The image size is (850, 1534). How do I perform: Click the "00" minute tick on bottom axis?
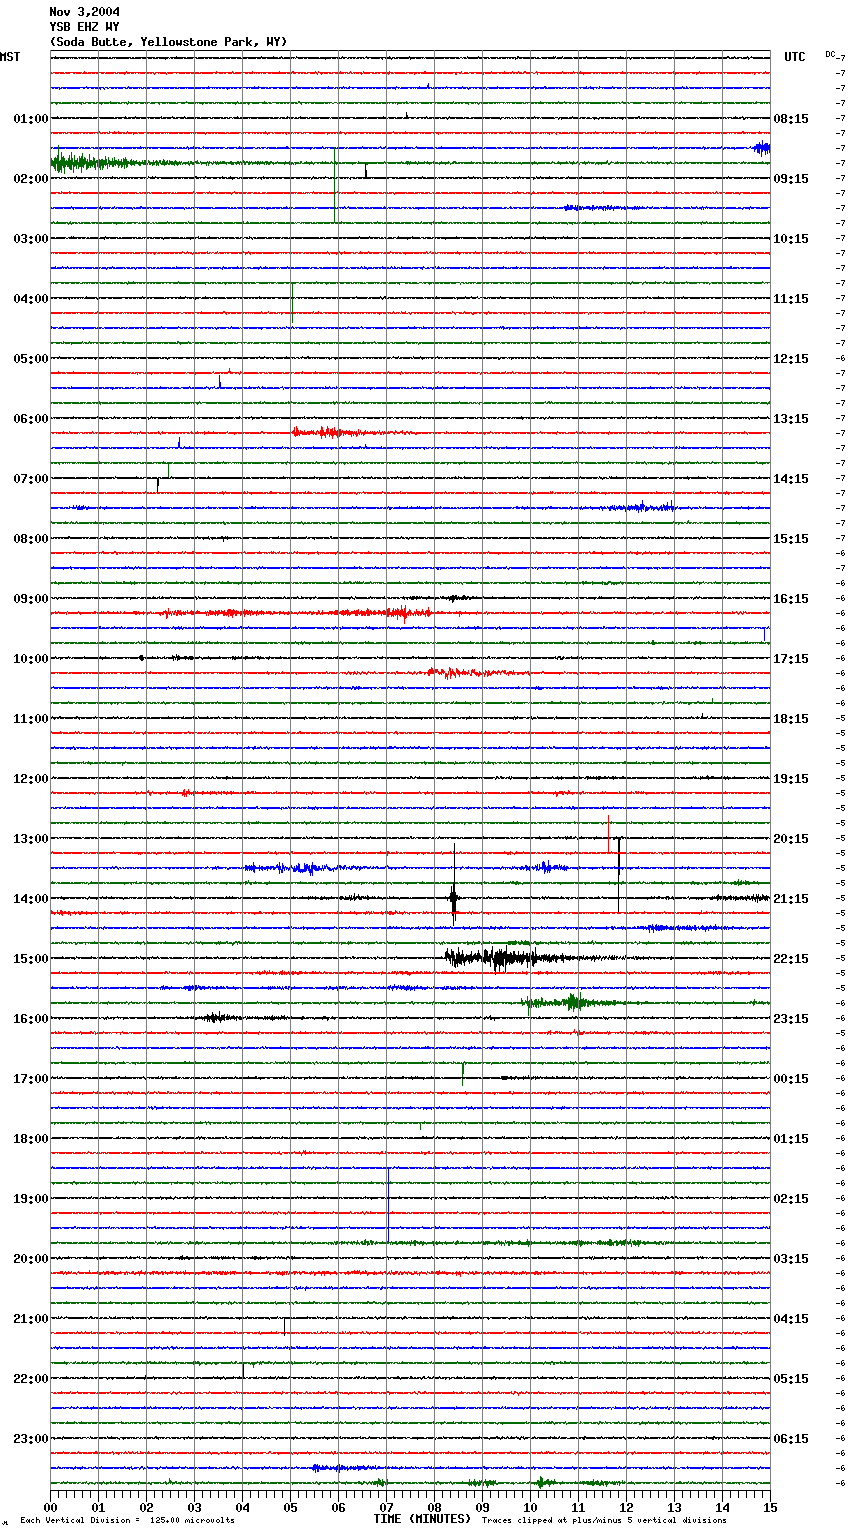click(x=50, y=1507)
